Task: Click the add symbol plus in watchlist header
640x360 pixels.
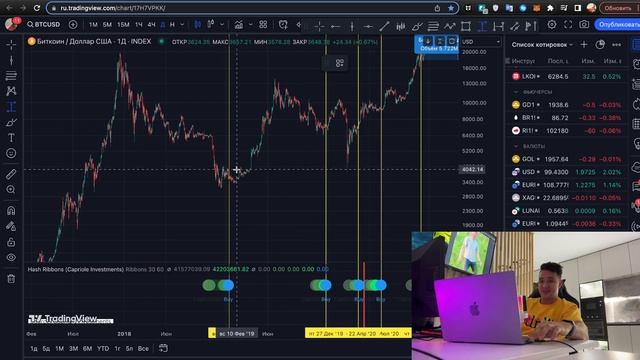Action: point(584,44)
